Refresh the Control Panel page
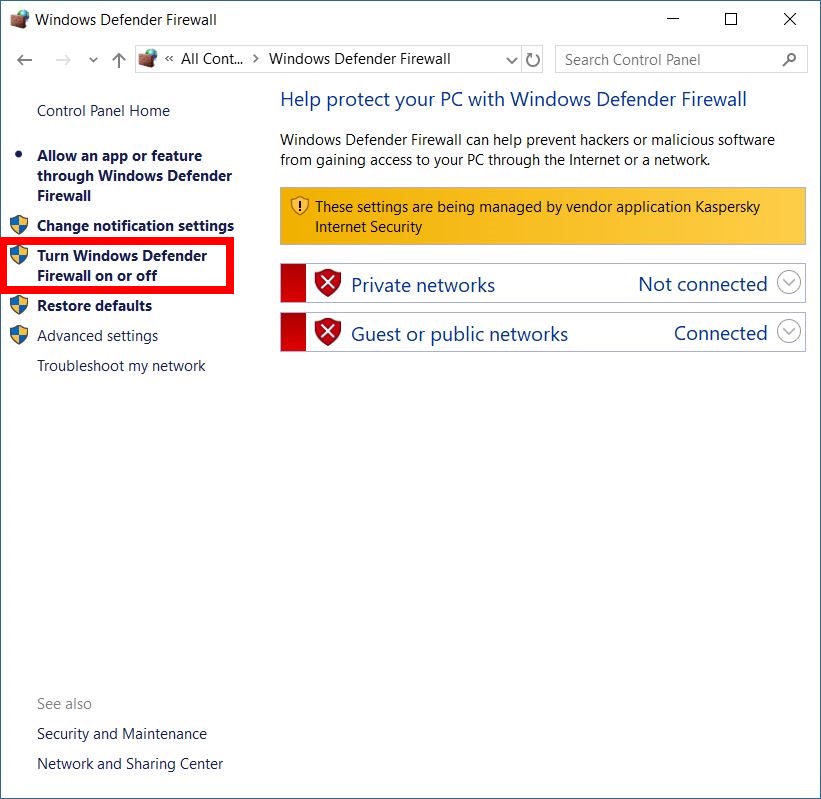 (x=532, y=60)
